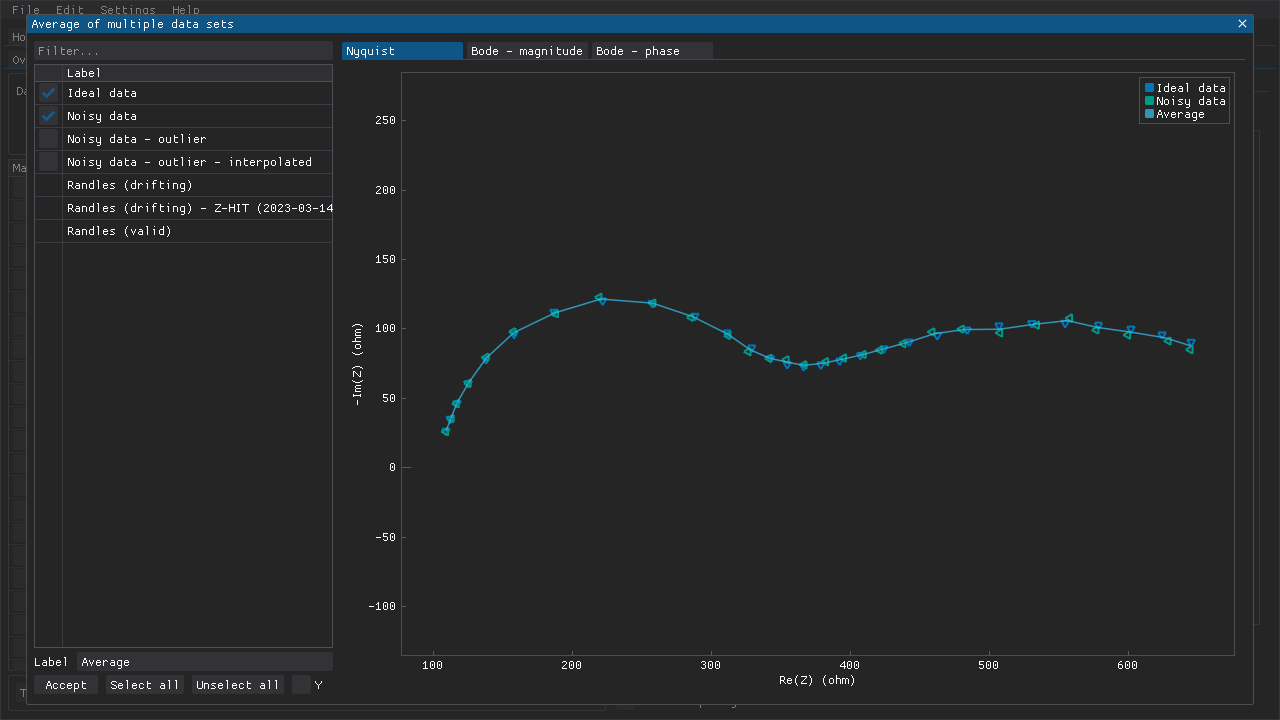The image size is (1280, 720).
Task: Click the Label field containing Average
Action: click(205, 662)
